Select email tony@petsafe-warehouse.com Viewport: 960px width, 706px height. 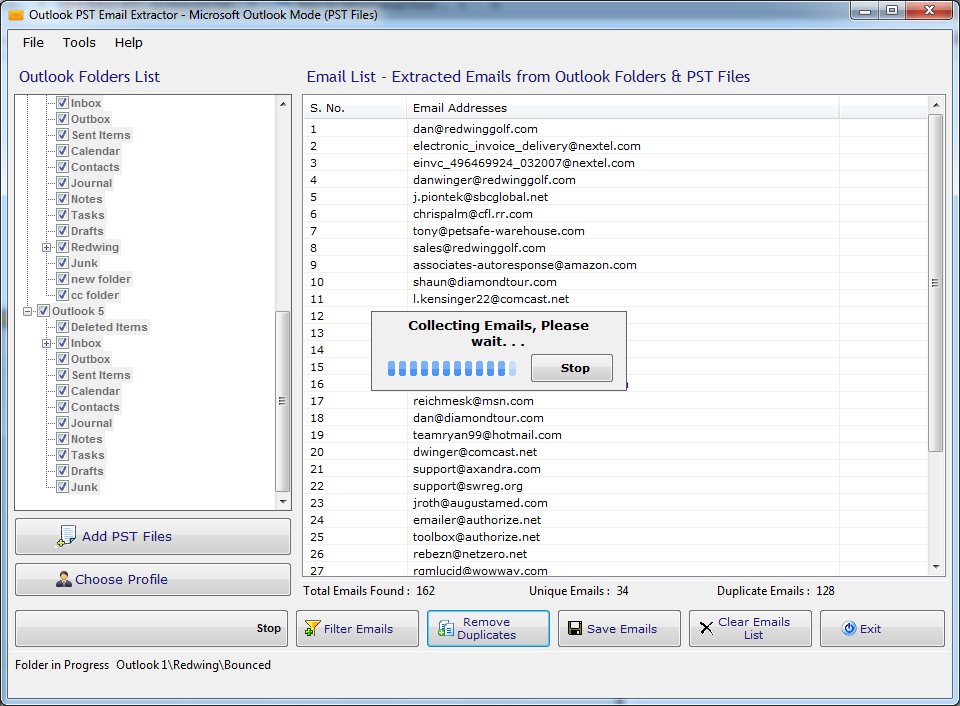click(x=498, y=231)
